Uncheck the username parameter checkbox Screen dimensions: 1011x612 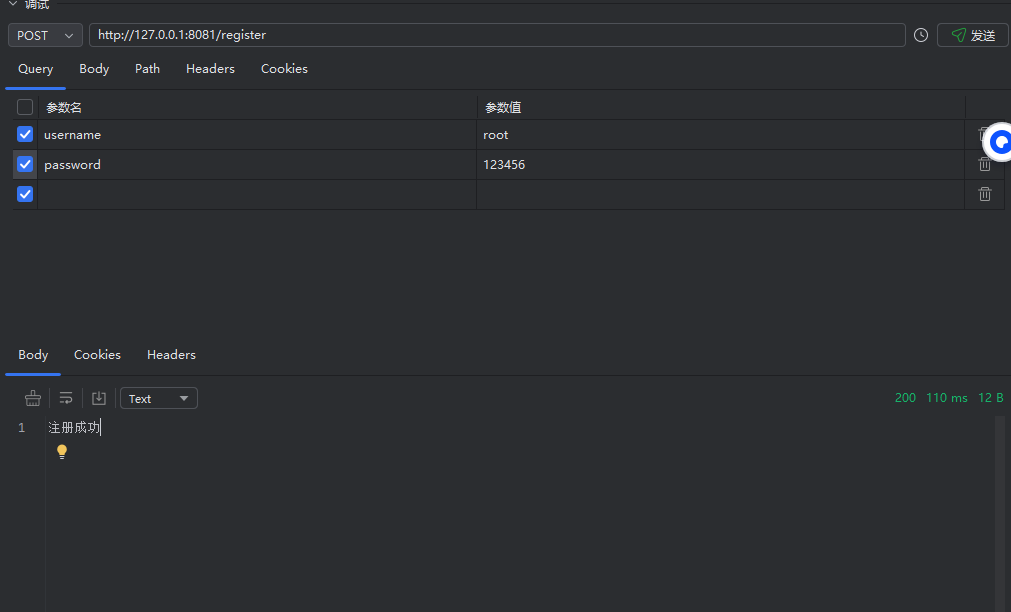pyautogui.click(x=25, y=134)
